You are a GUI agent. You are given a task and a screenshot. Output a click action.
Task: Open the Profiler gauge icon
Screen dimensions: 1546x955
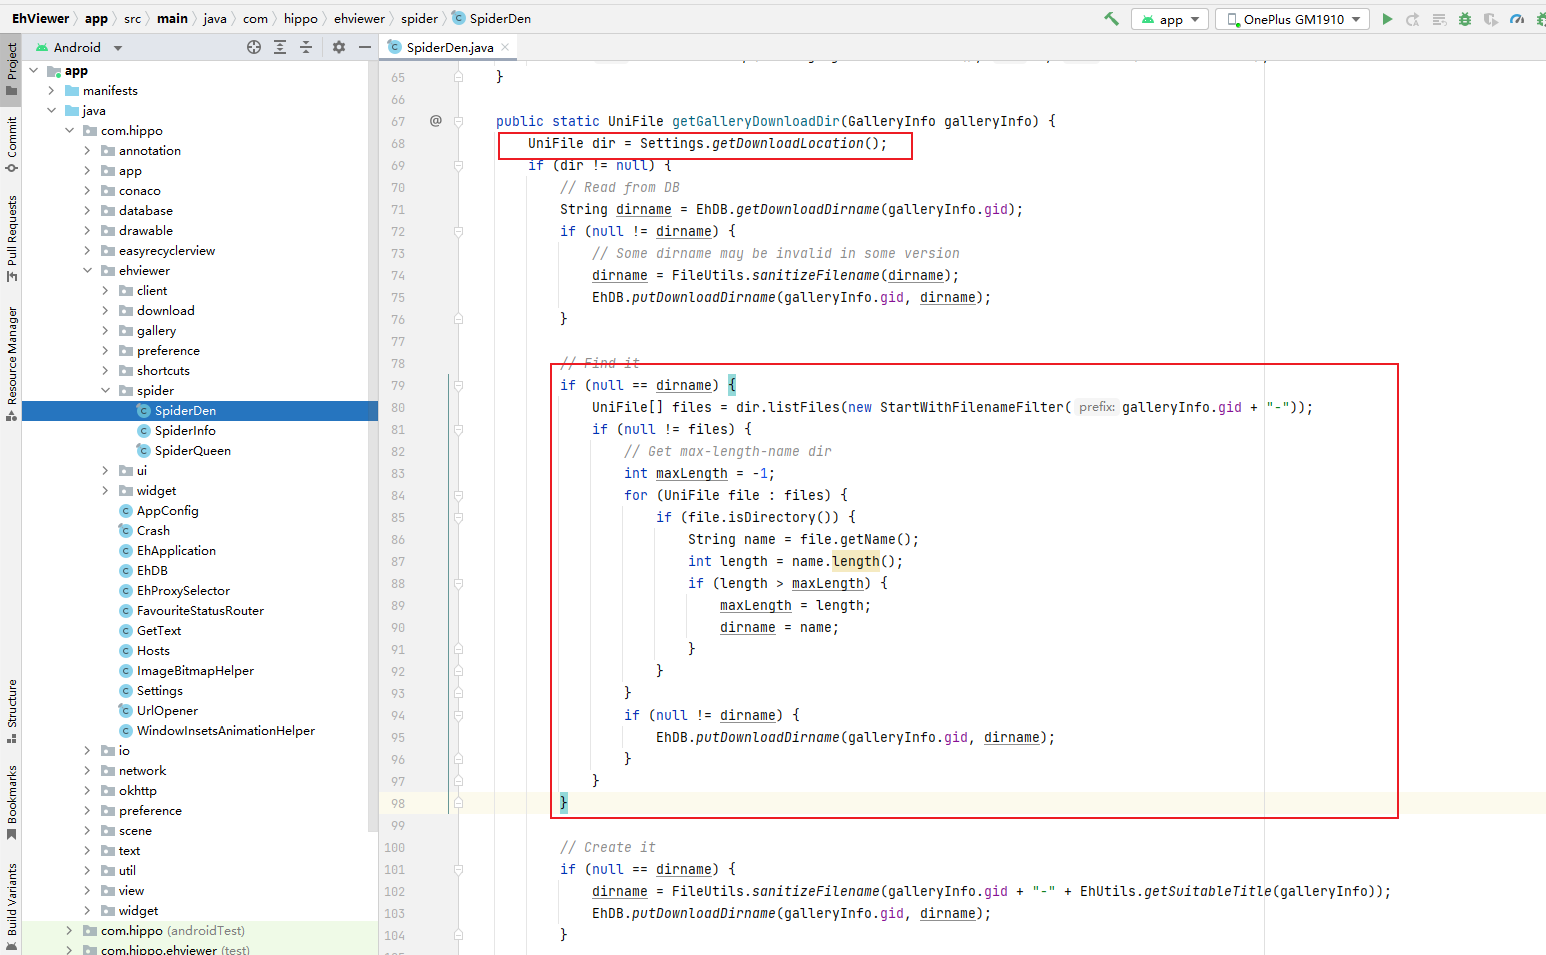tap(1517, 19)
